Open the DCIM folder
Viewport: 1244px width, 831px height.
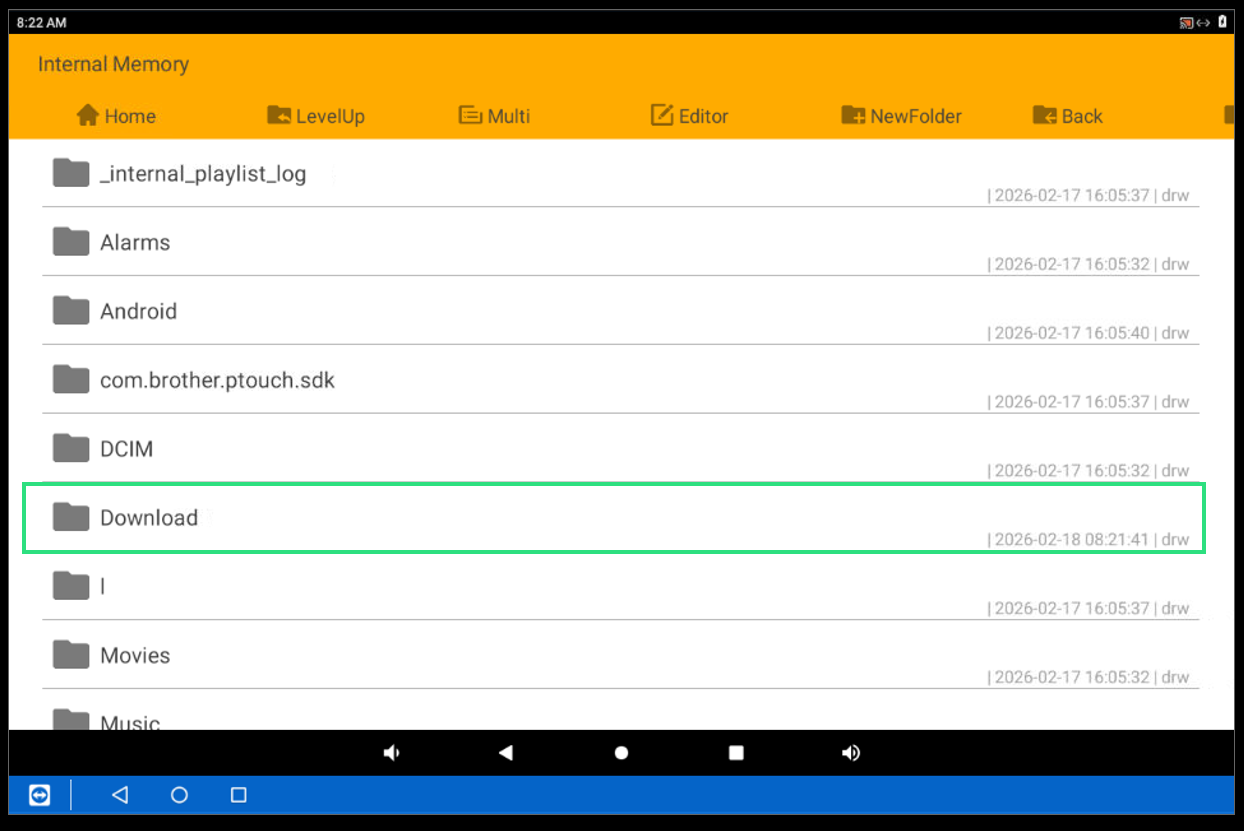point(126,449)
